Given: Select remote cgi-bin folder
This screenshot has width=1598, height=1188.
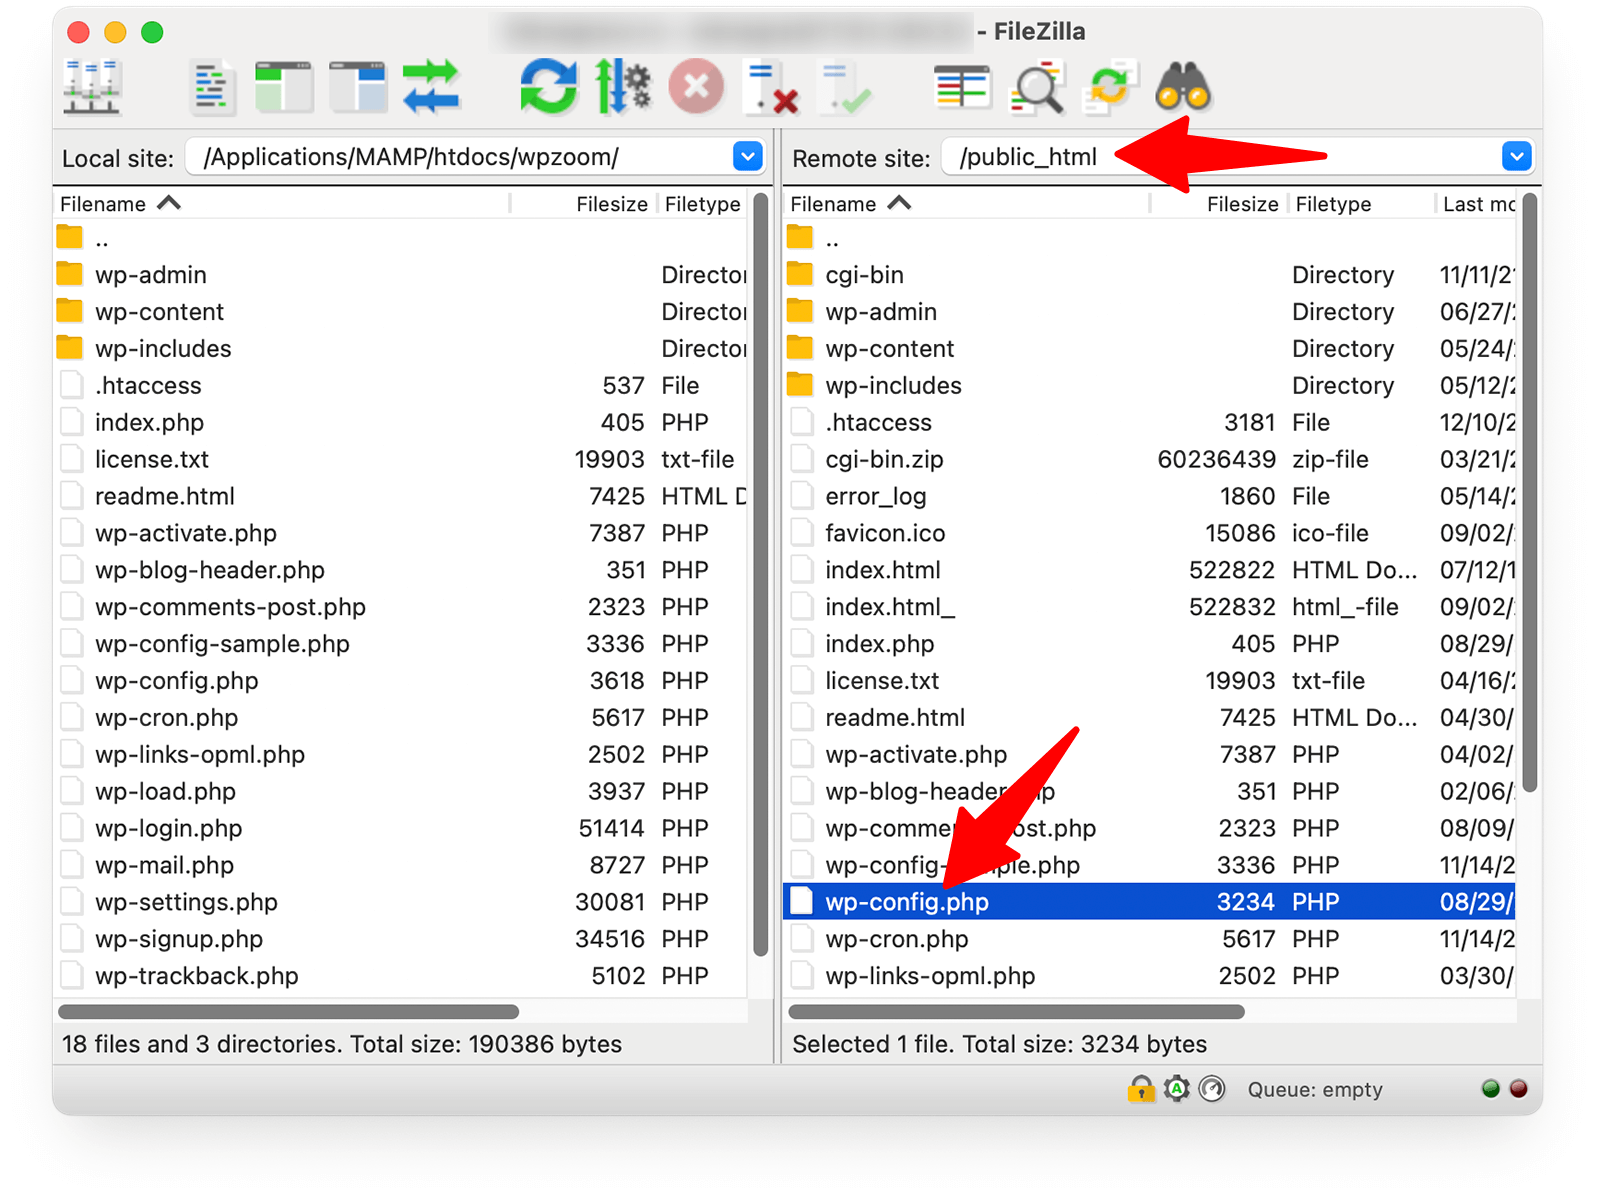Looking at the screenshot, I should click(1150, 275).
